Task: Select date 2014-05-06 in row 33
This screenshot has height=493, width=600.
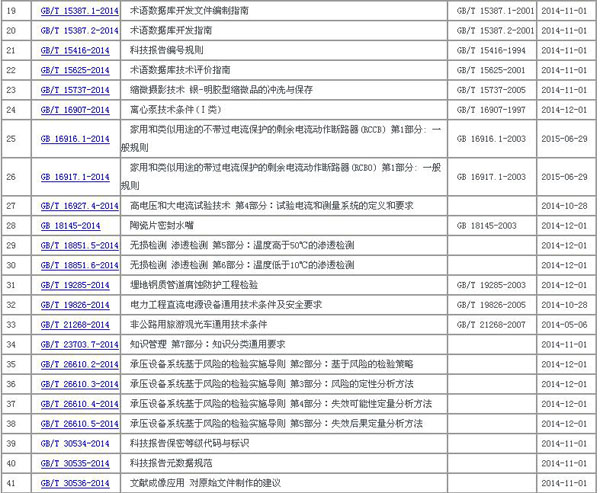Action: [x=564, y=325]
